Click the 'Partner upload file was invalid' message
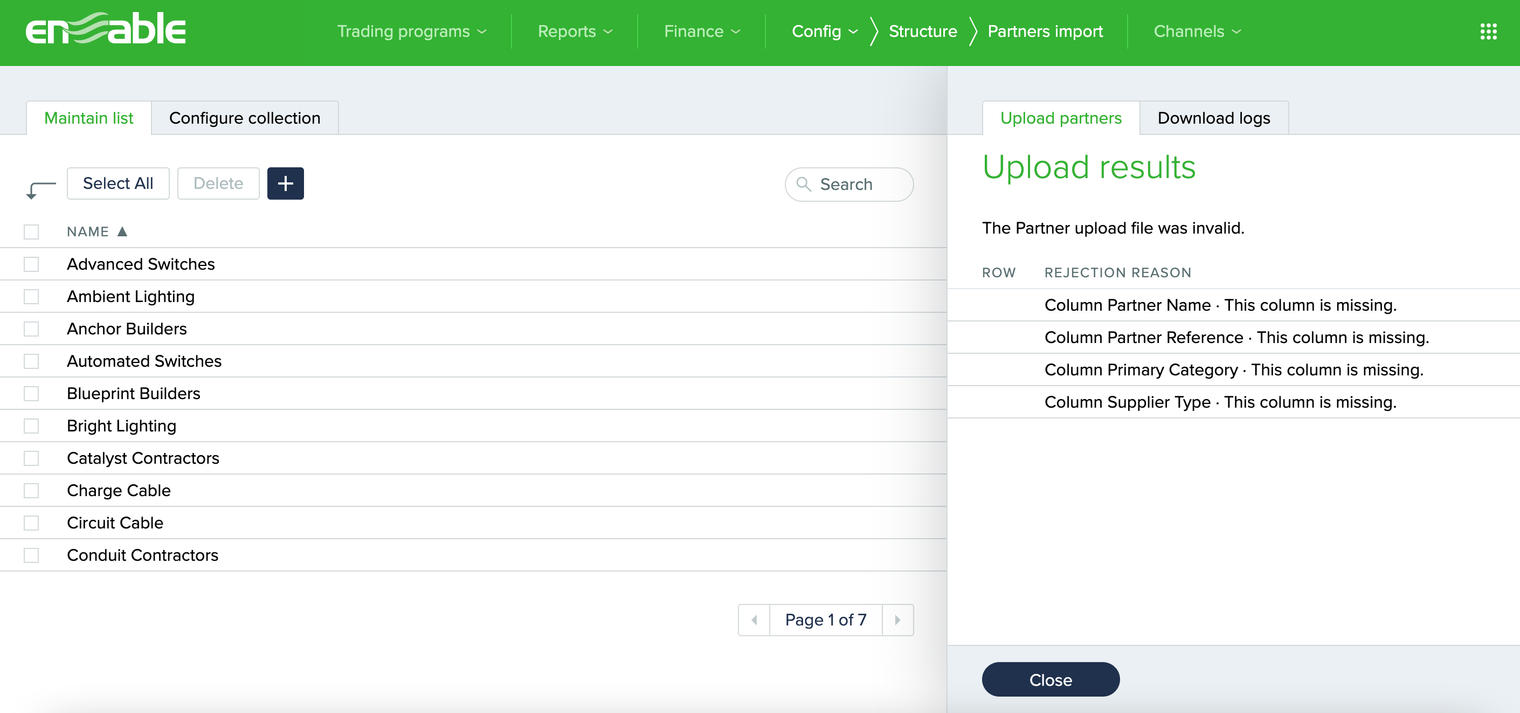Image resolution: width=1520 pixels, height=713 pixels. [1113, 228]
